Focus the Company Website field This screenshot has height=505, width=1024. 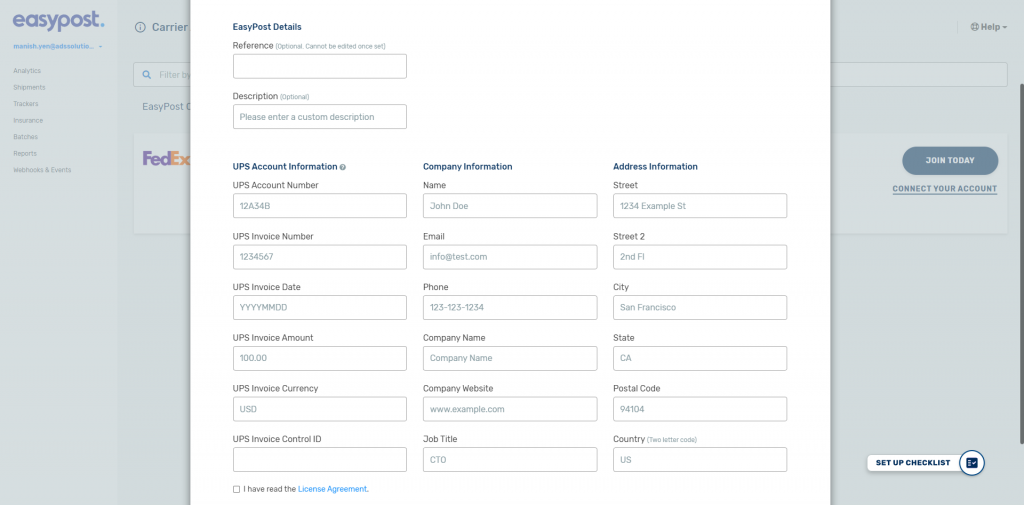pyautogui.click(x=510, y=409)
